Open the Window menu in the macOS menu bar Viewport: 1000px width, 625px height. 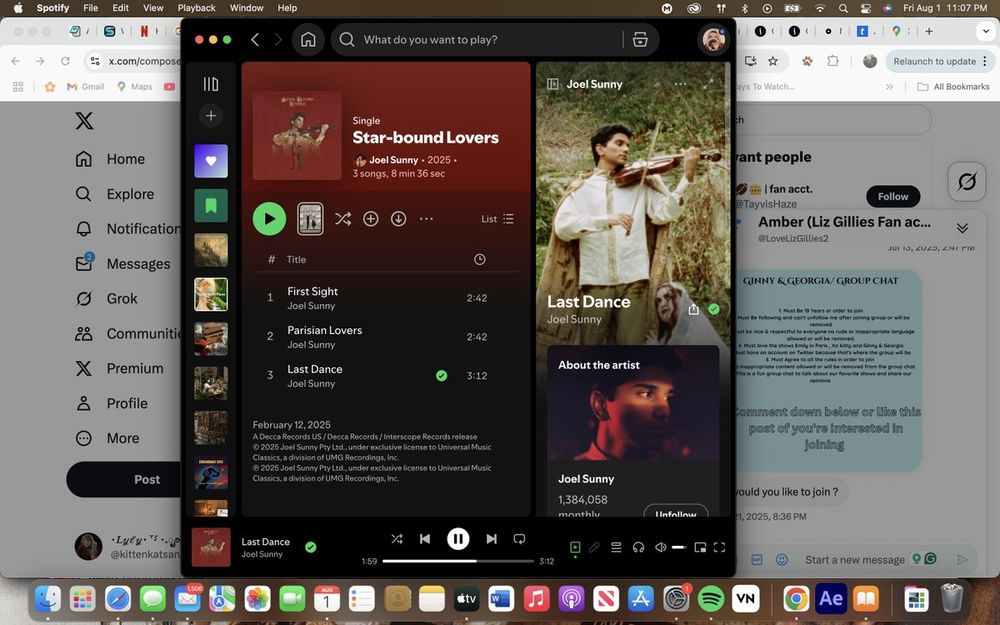point(246,8)
